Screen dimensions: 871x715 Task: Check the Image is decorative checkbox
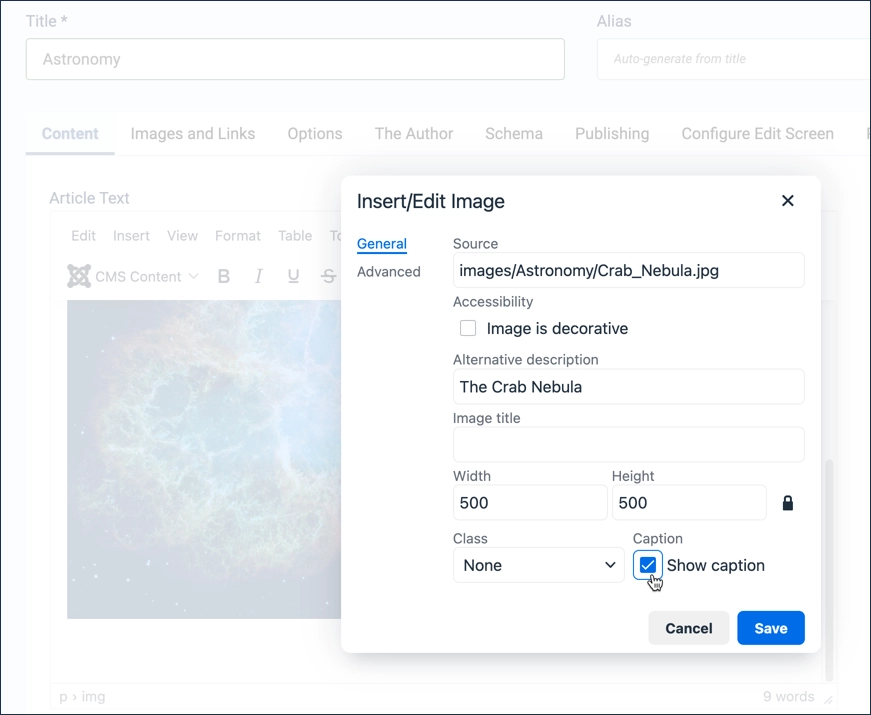coord(468,328)
